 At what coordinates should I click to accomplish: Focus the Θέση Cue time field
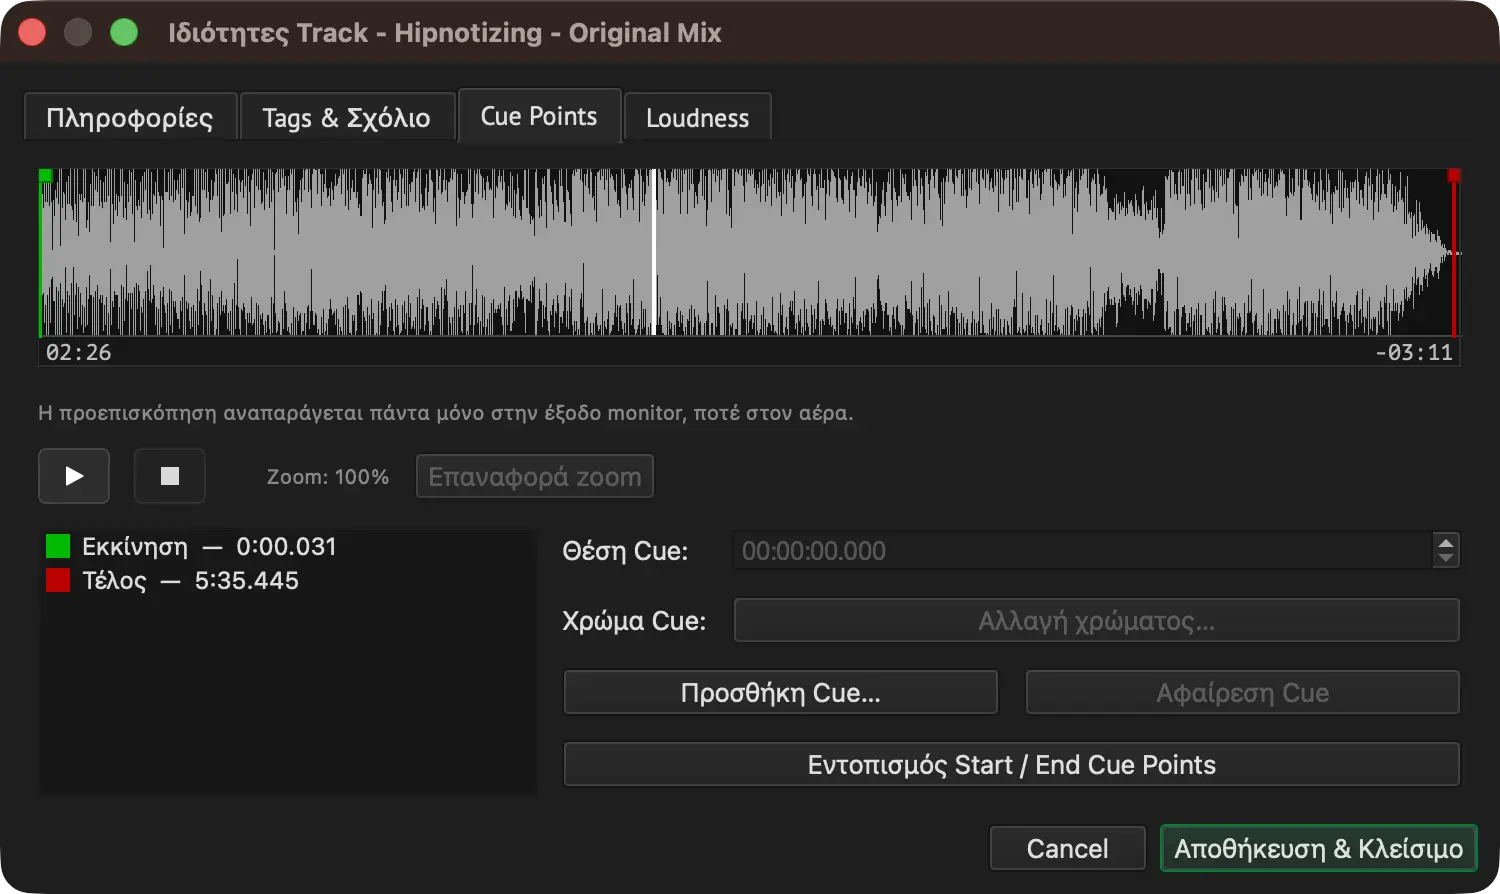(x=1083, y=551)
